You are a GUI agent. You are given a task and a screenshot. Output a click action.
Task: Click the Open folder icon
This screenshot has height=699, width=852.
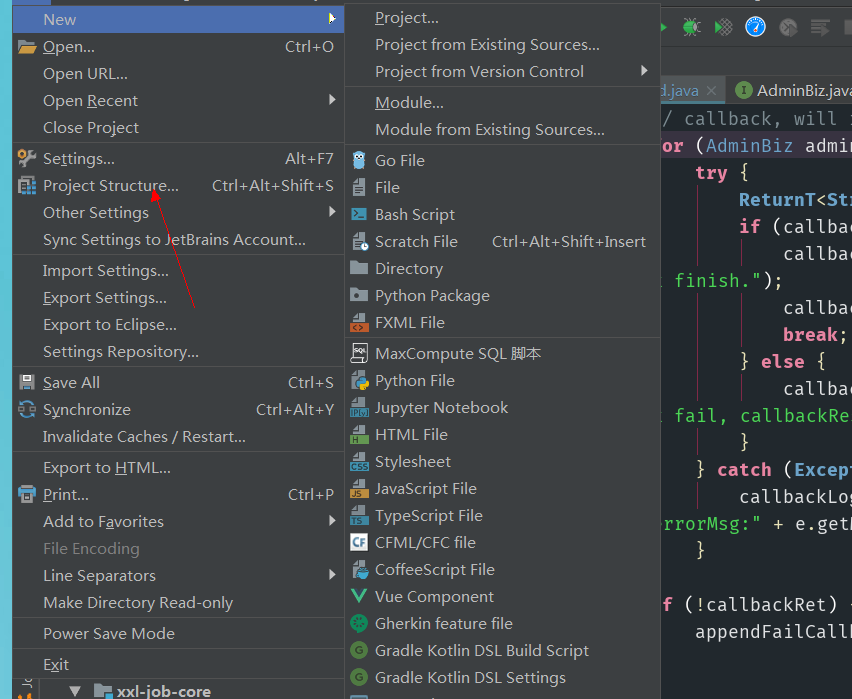pos(27,47)
